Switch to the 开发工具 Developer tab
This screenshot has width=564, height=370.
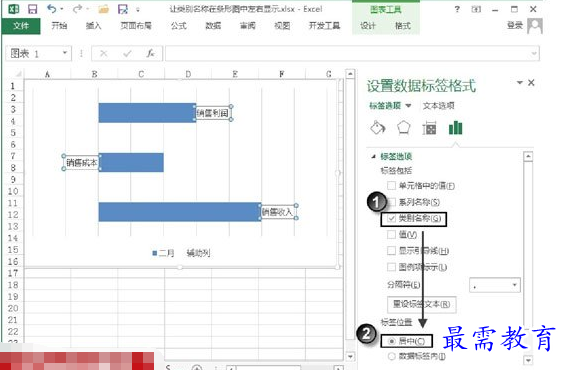(x=324, y=26)
